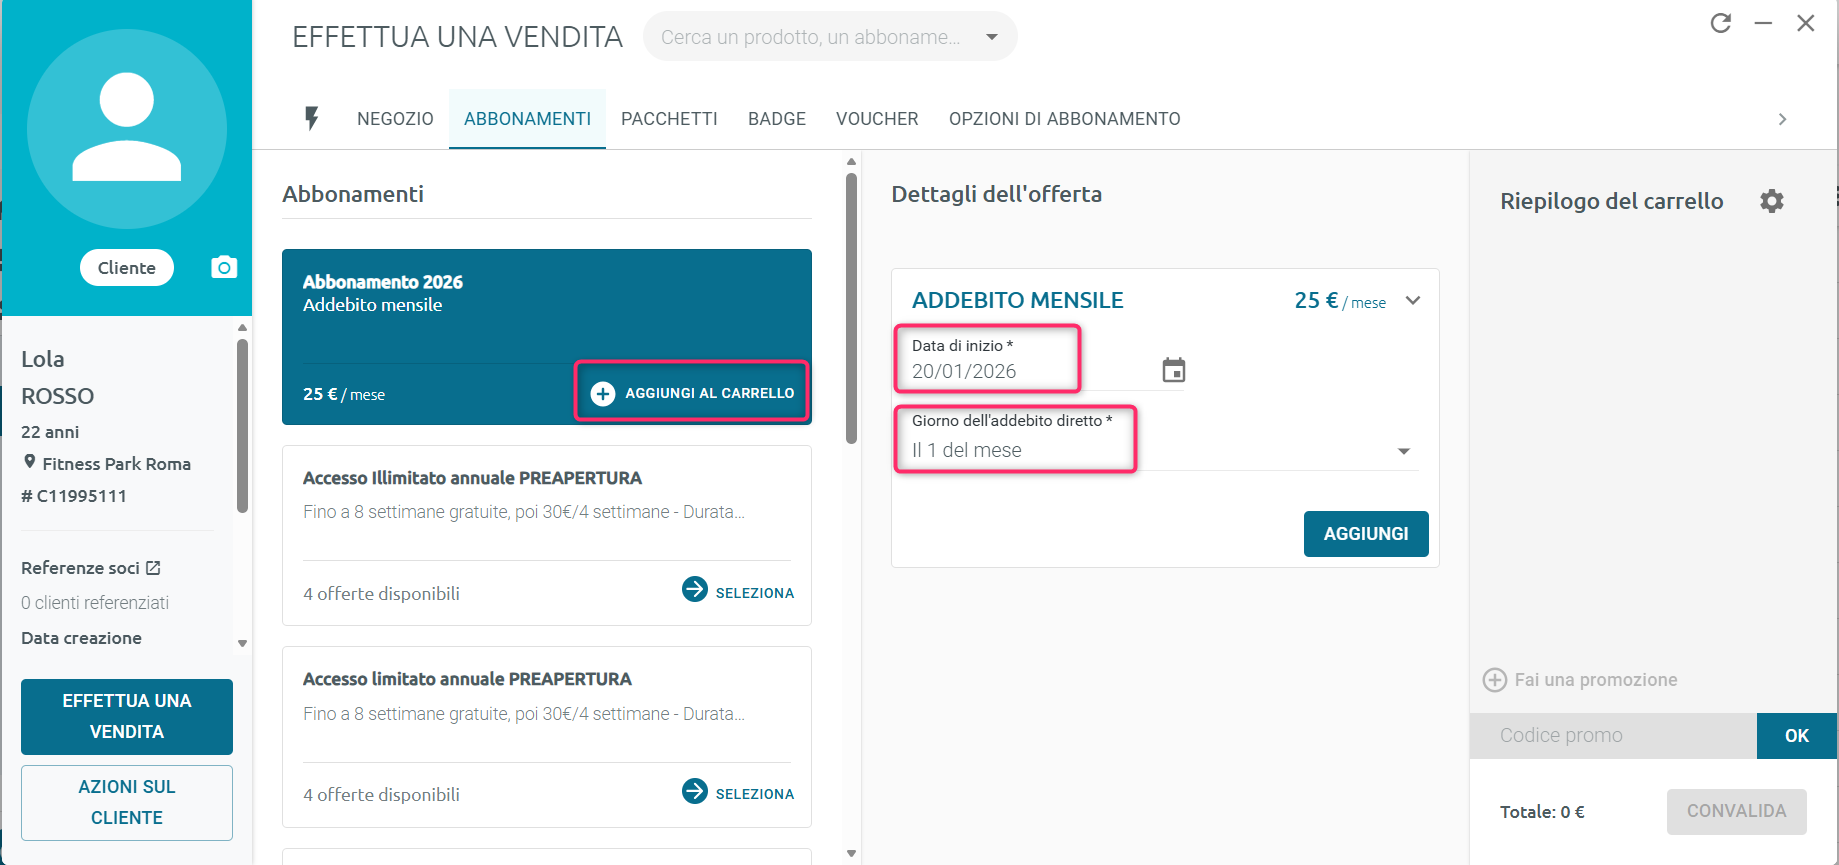Open the calendar picker for Data di inizio
Viewport: 1839px width, 865px height.
pos(1174,370)
